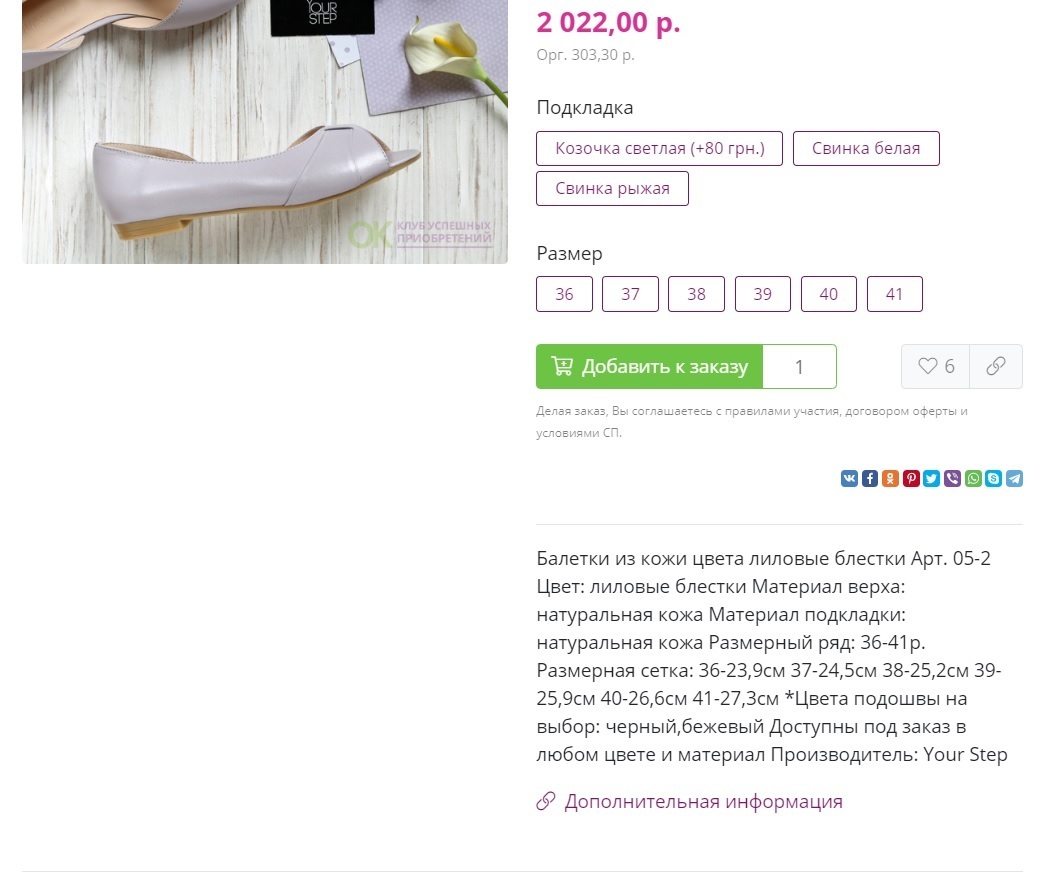Share on Odnoklassniki icon
The height and width of the screenshot is (873, 1043).
[x=891, y=478]
